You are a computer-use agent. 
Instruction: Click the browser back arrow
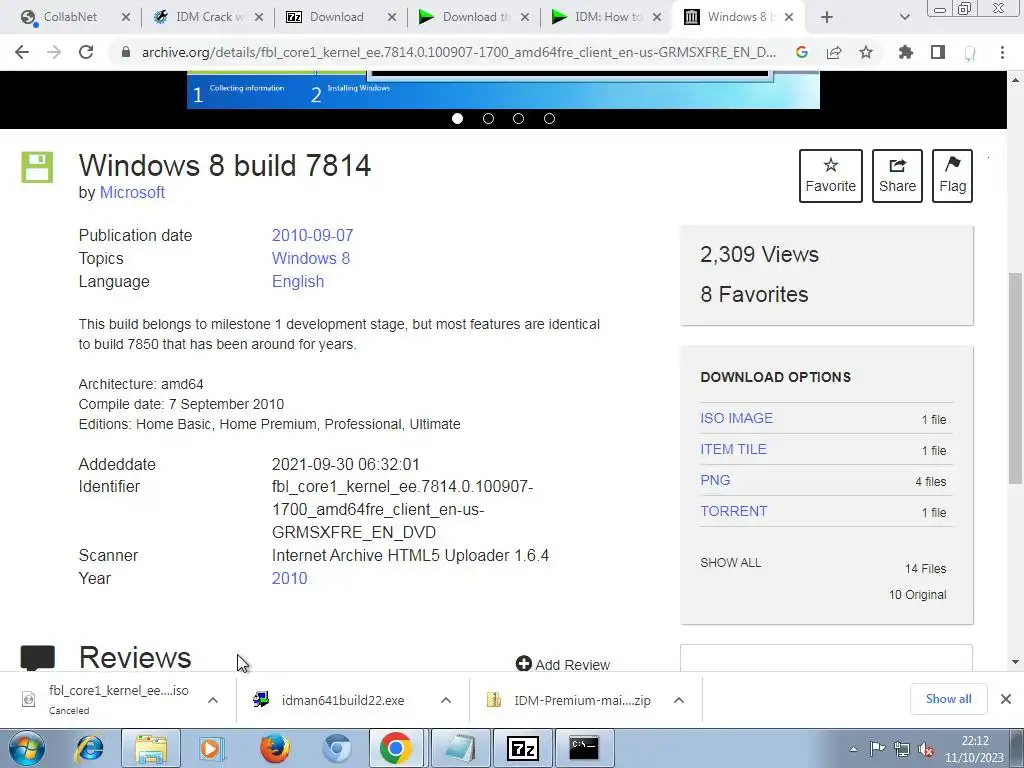(22, 52)
